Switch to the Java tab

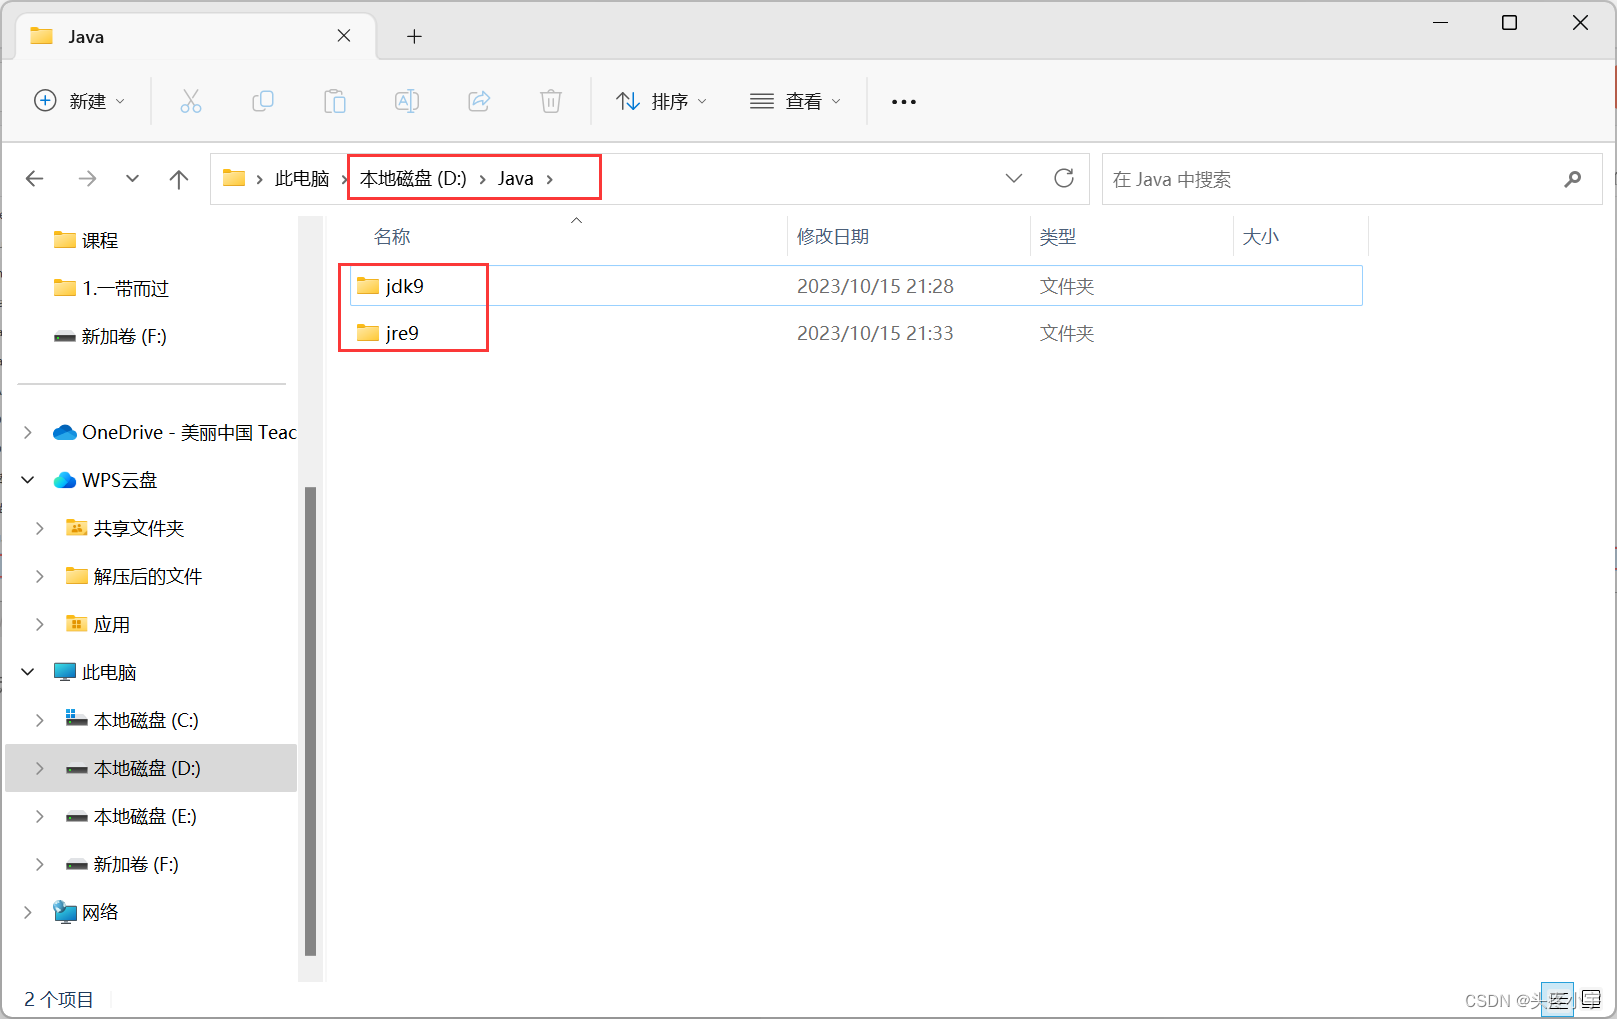coord(85,36)
